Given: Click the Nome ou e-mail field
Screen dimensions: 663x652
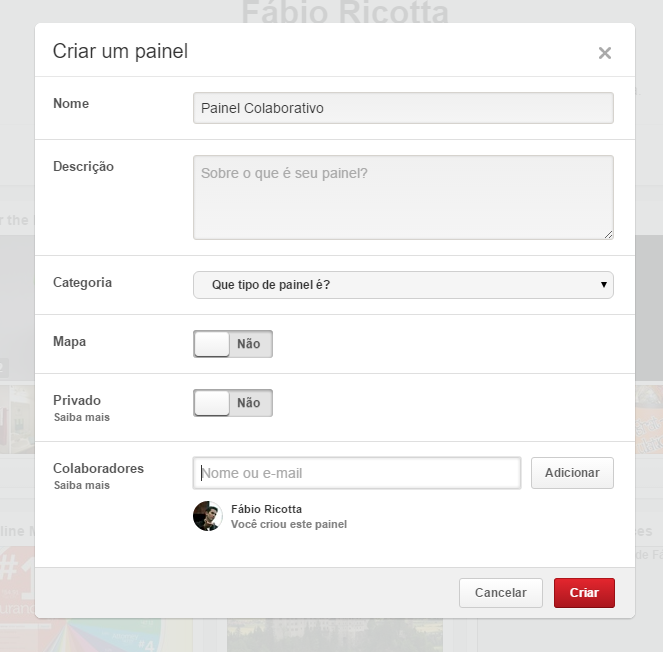Looking at the screenshot, I should tap(357, 473).
